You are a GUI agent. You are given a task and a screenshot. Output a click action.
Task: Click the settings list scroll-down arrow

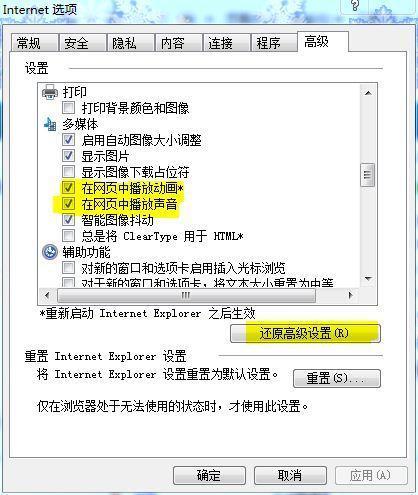pyautogui.click(x=368, y=278)
